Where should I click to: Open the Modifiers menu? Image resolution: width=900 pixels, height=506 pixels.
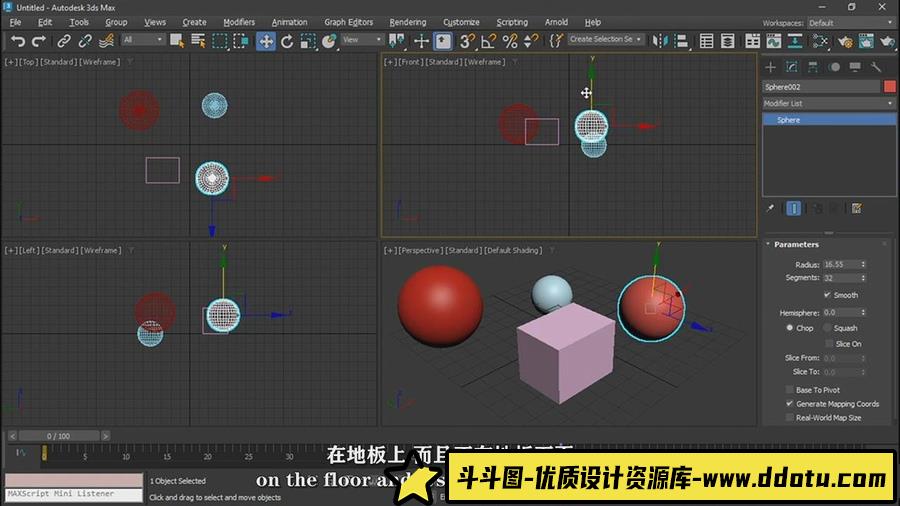pyautogui.click(x=239, y=22)
